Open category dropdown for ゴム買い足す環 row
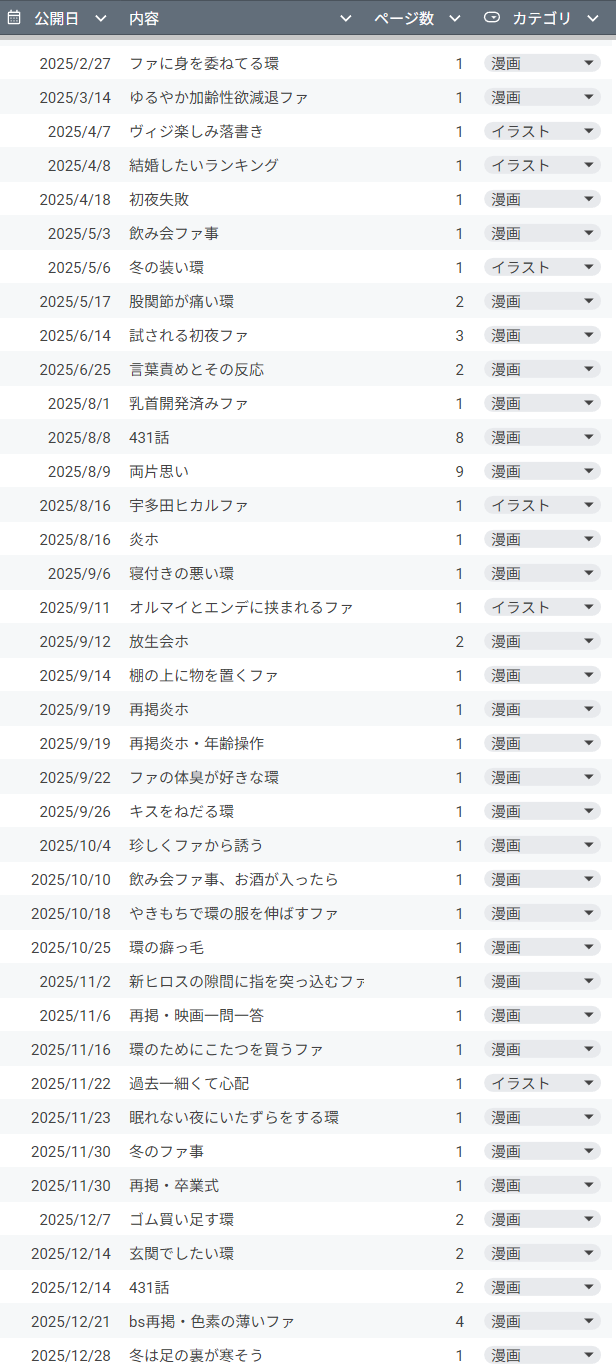Viewport: 616px width, 1371px height. (590, 1219)
